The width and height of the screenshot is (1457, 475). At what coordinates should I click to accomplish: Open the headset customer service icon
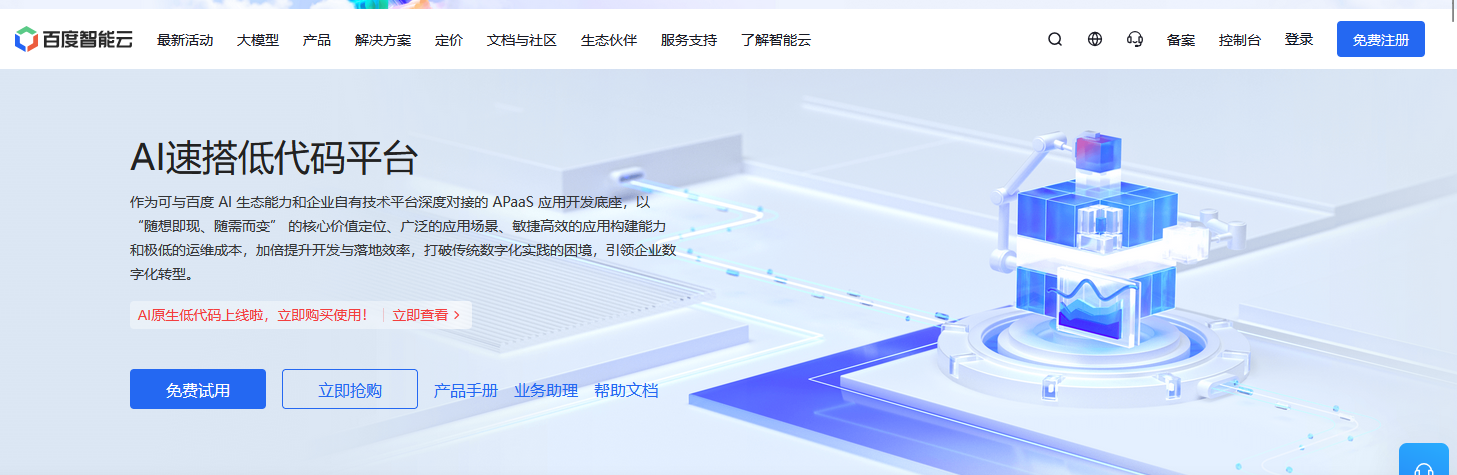1135,40
